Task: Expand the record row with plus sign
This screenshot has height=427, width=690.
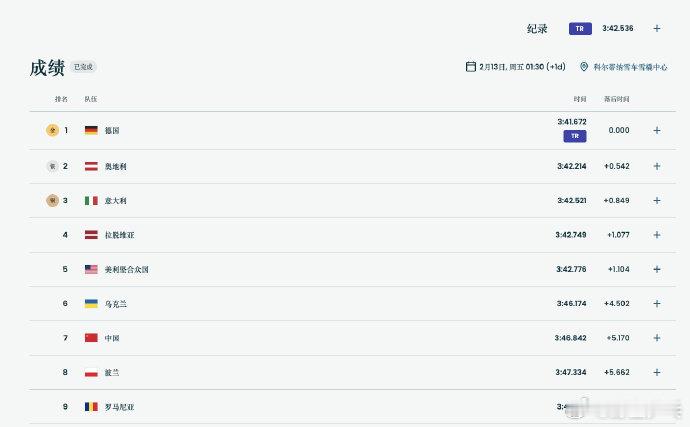Action: 657,29
